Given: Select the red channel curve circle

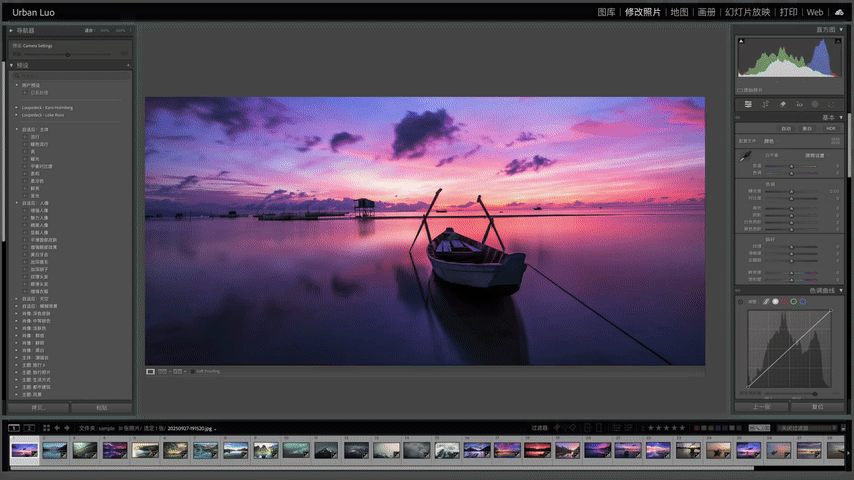Looking at the screenshot, I should [x=784, y=301].
